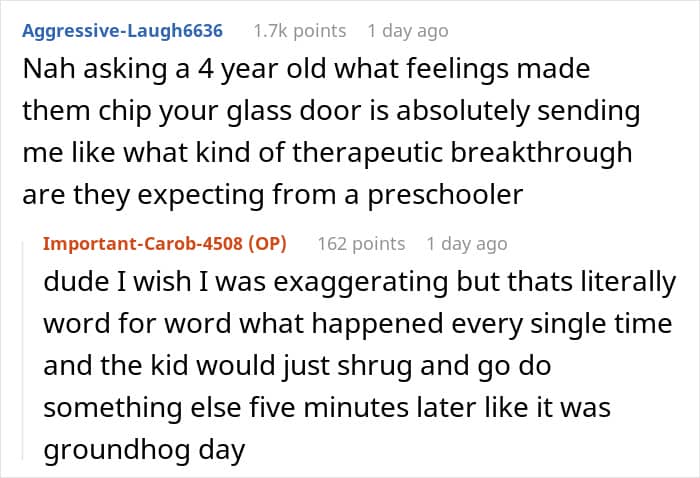Click the 162 points score
Image resolution: width=700 pixels, height=478 pixels.
(x=361, y=243)
